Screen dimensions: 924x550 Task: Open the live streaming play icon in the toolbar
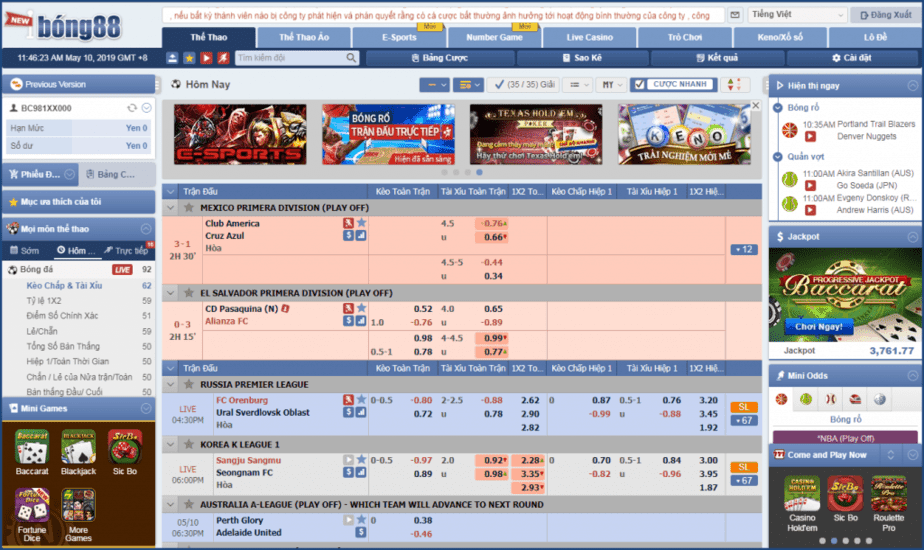(206, 58)
